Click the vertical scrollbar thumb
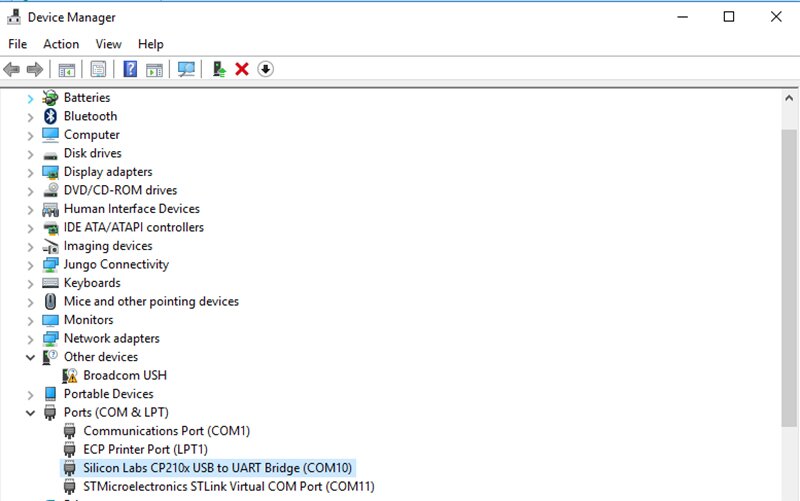This screenshot has height=501, width=800. [x=789, y=278]
